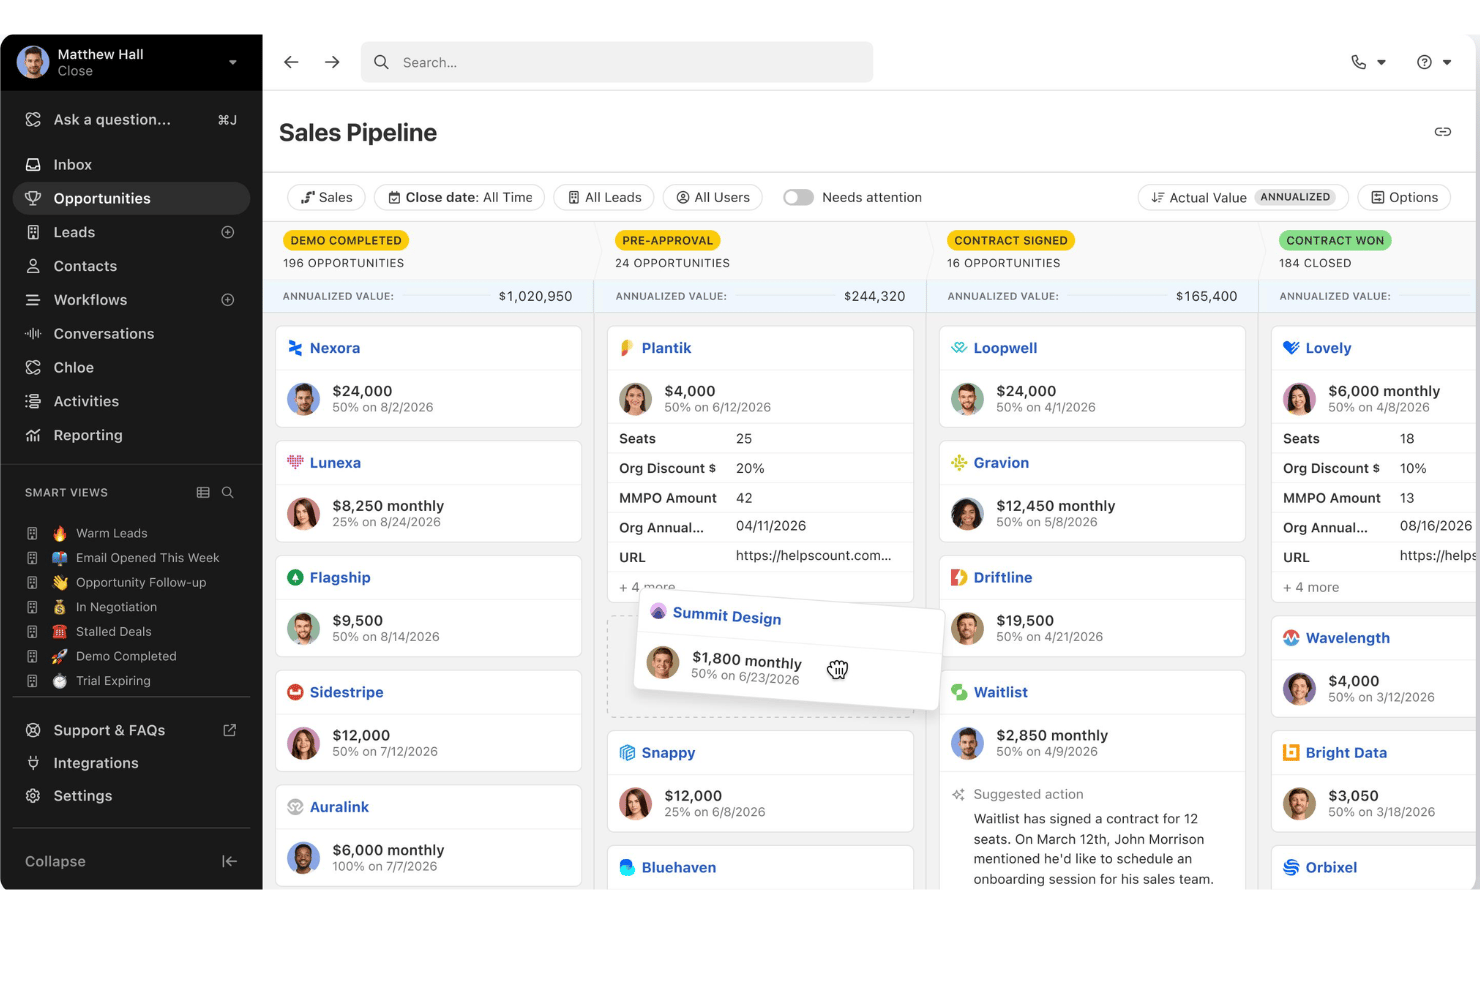Open Trial Expiring smart view
This screenshot has height=987, width=1480.
point(113,681)
